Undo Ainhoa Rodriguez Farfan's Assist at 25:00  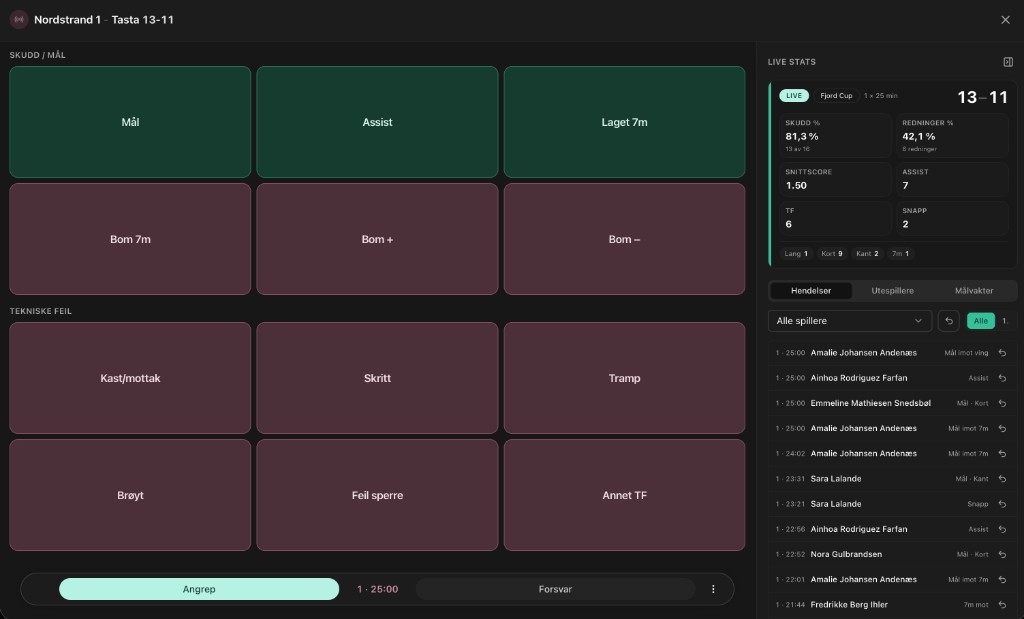(x=1002, y=378)
